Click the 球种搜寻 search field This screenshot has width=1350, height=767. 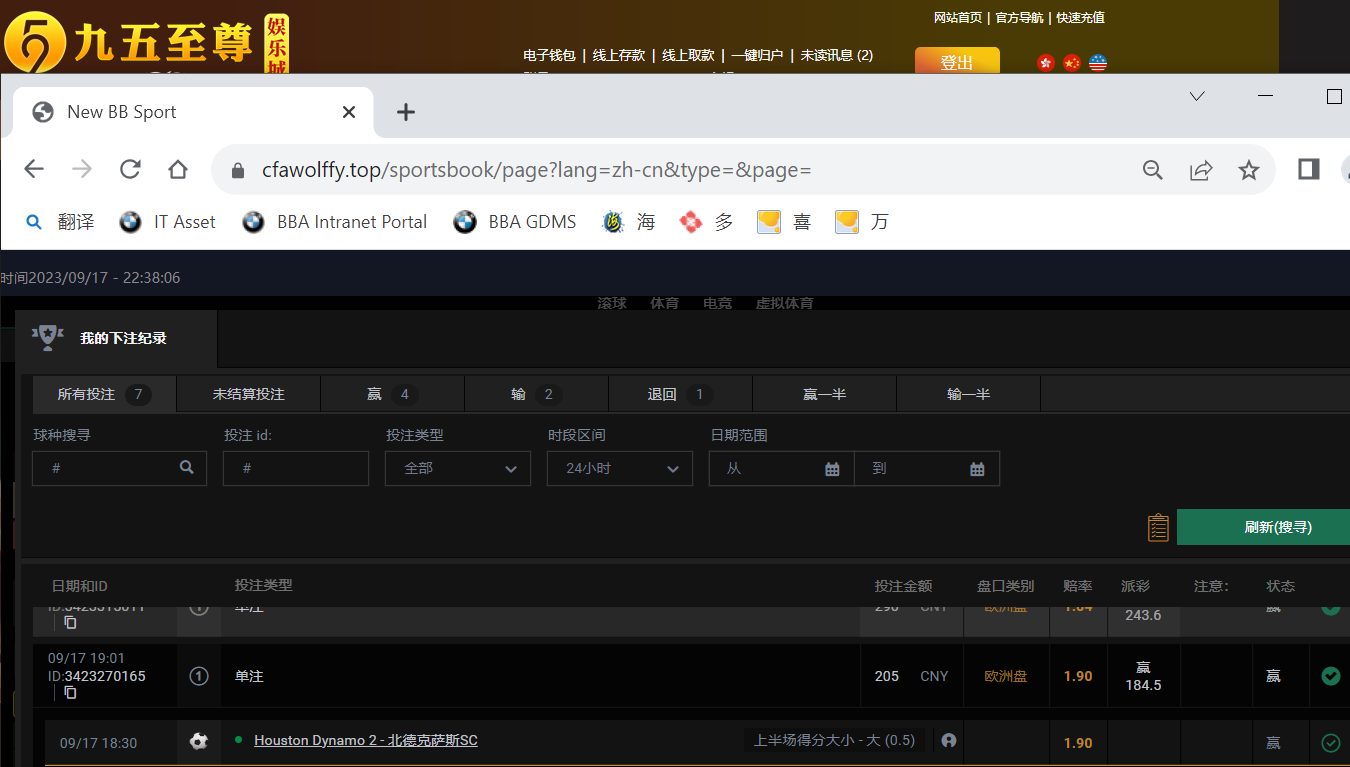point(119,468)
